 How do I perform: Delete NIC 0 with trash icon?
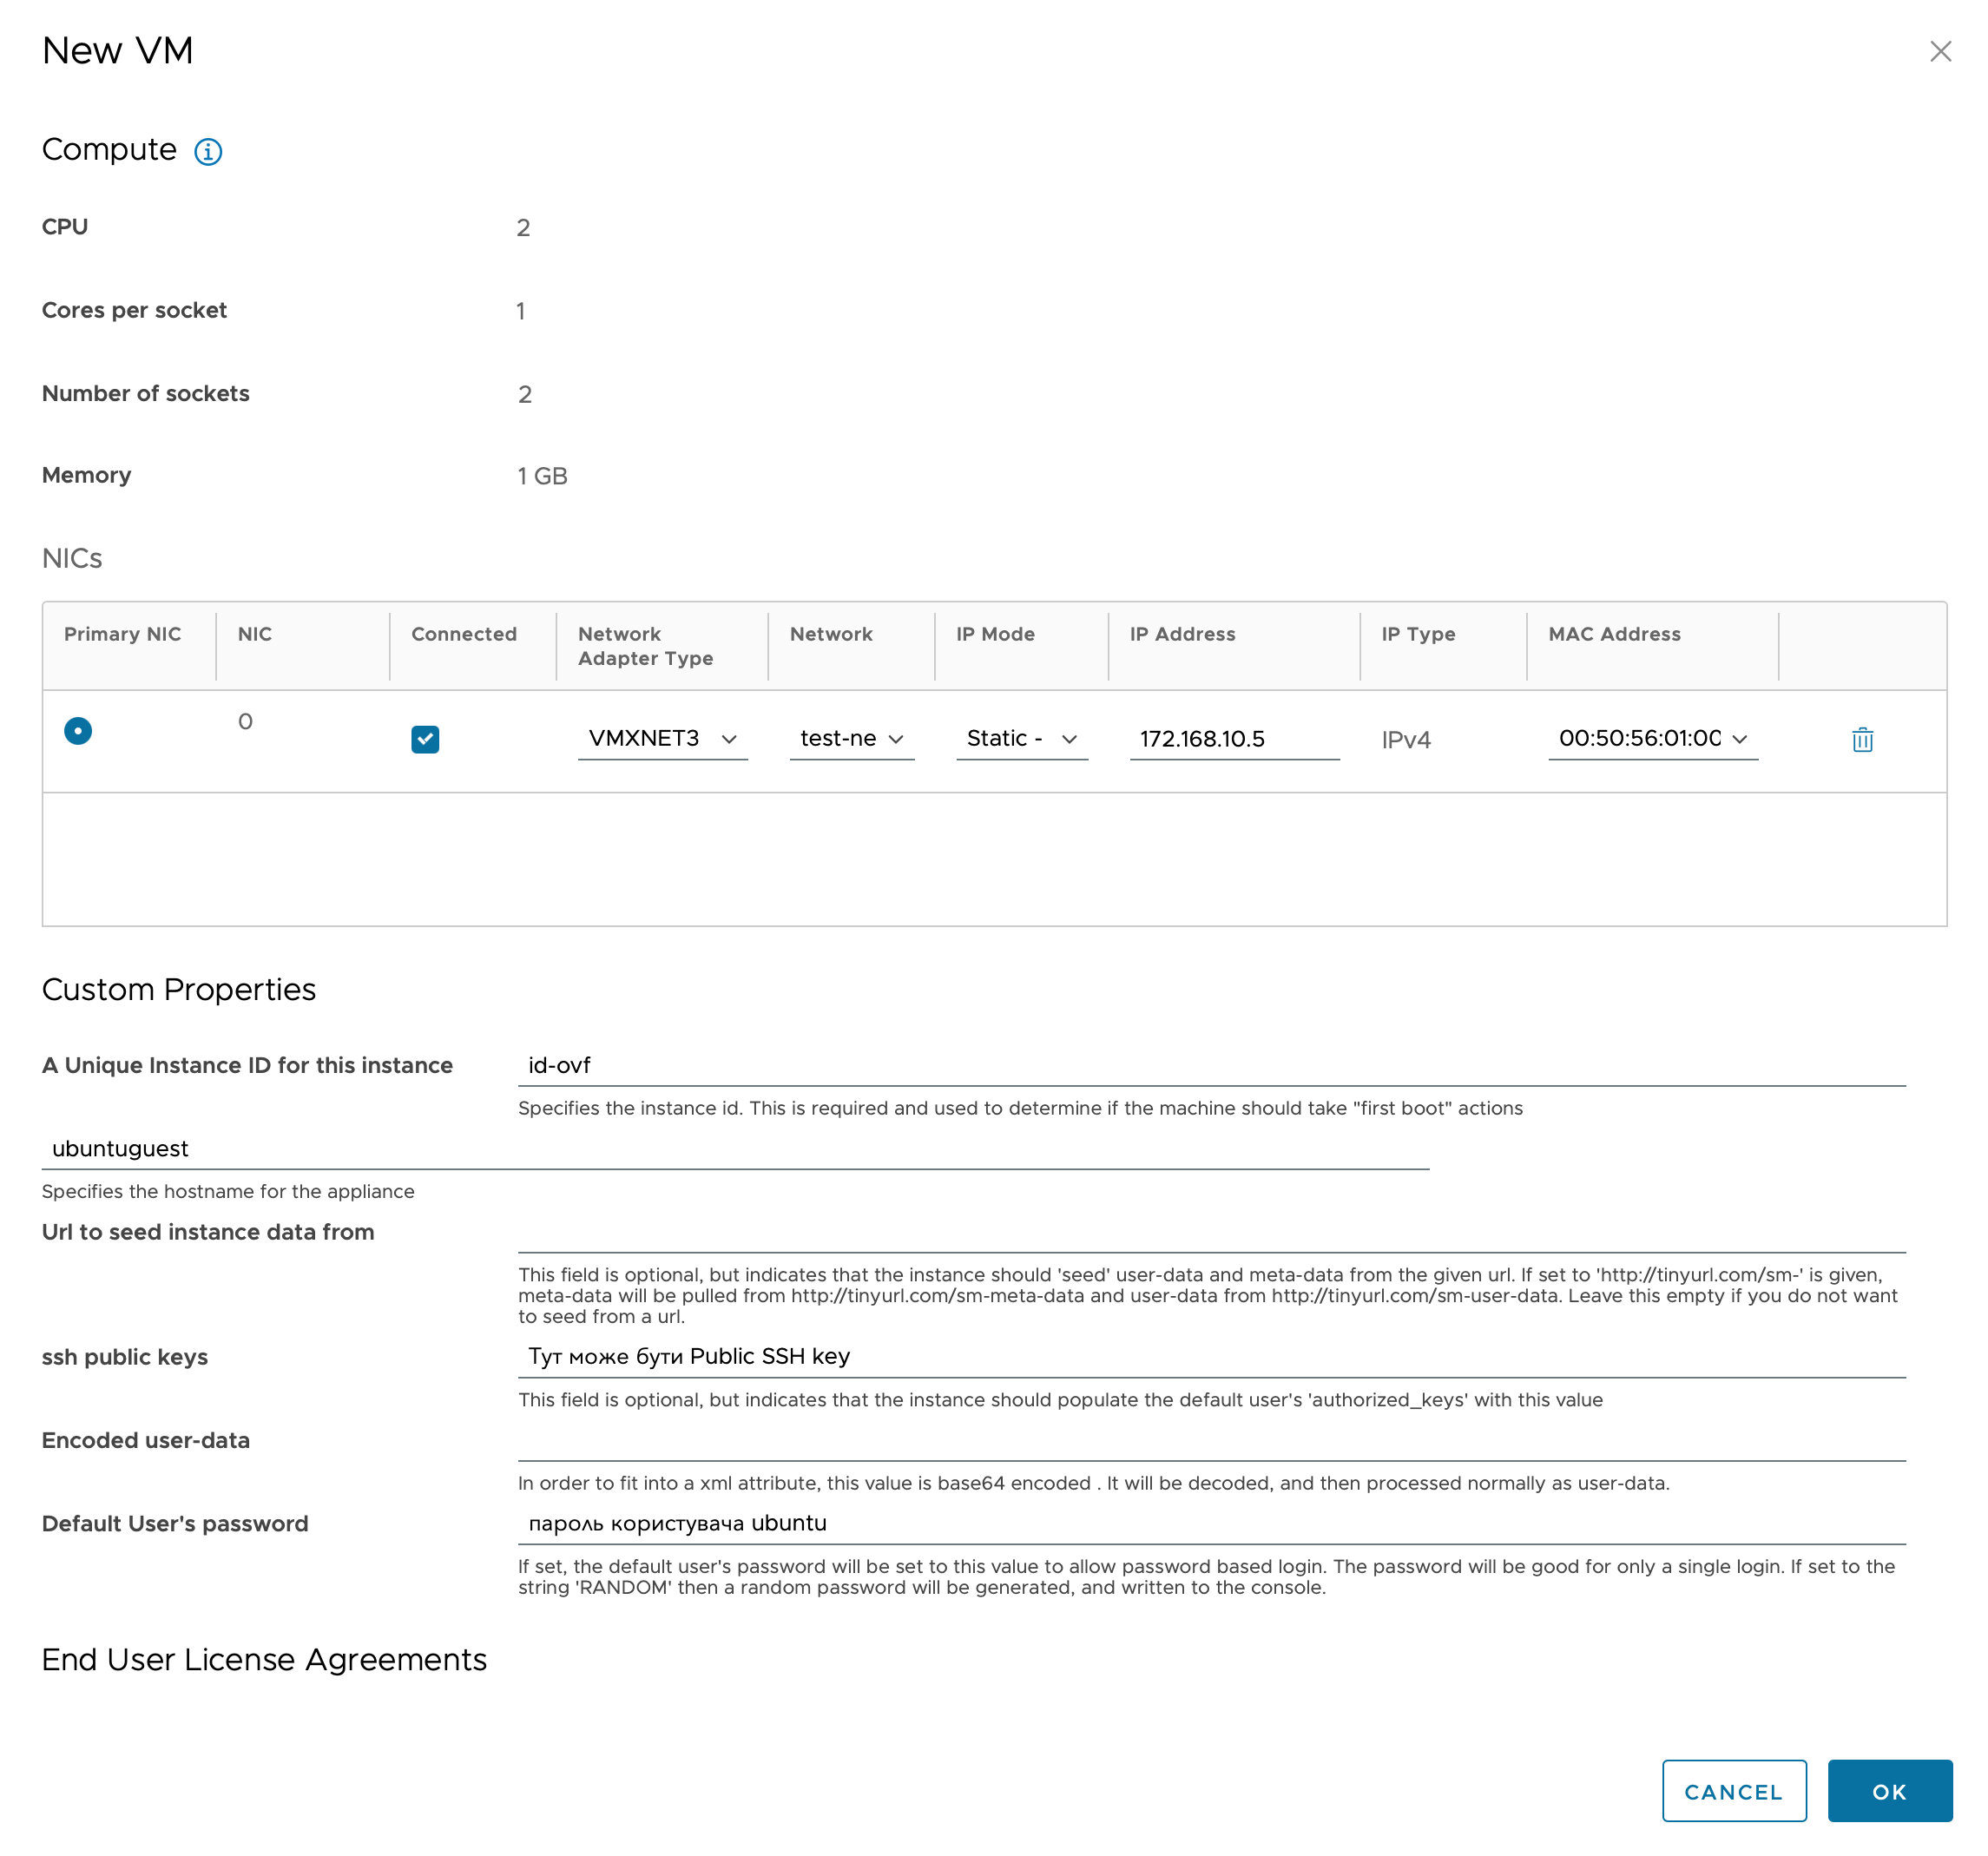pos(1862,740)
